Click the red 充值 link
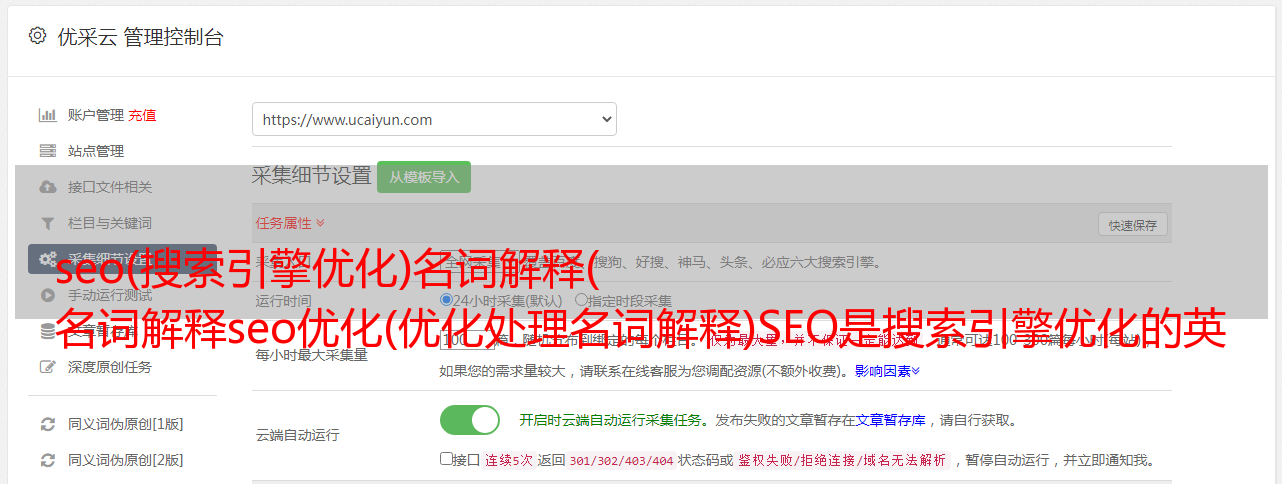This screenshot has width=1282, height=484. tap(142, 115)
